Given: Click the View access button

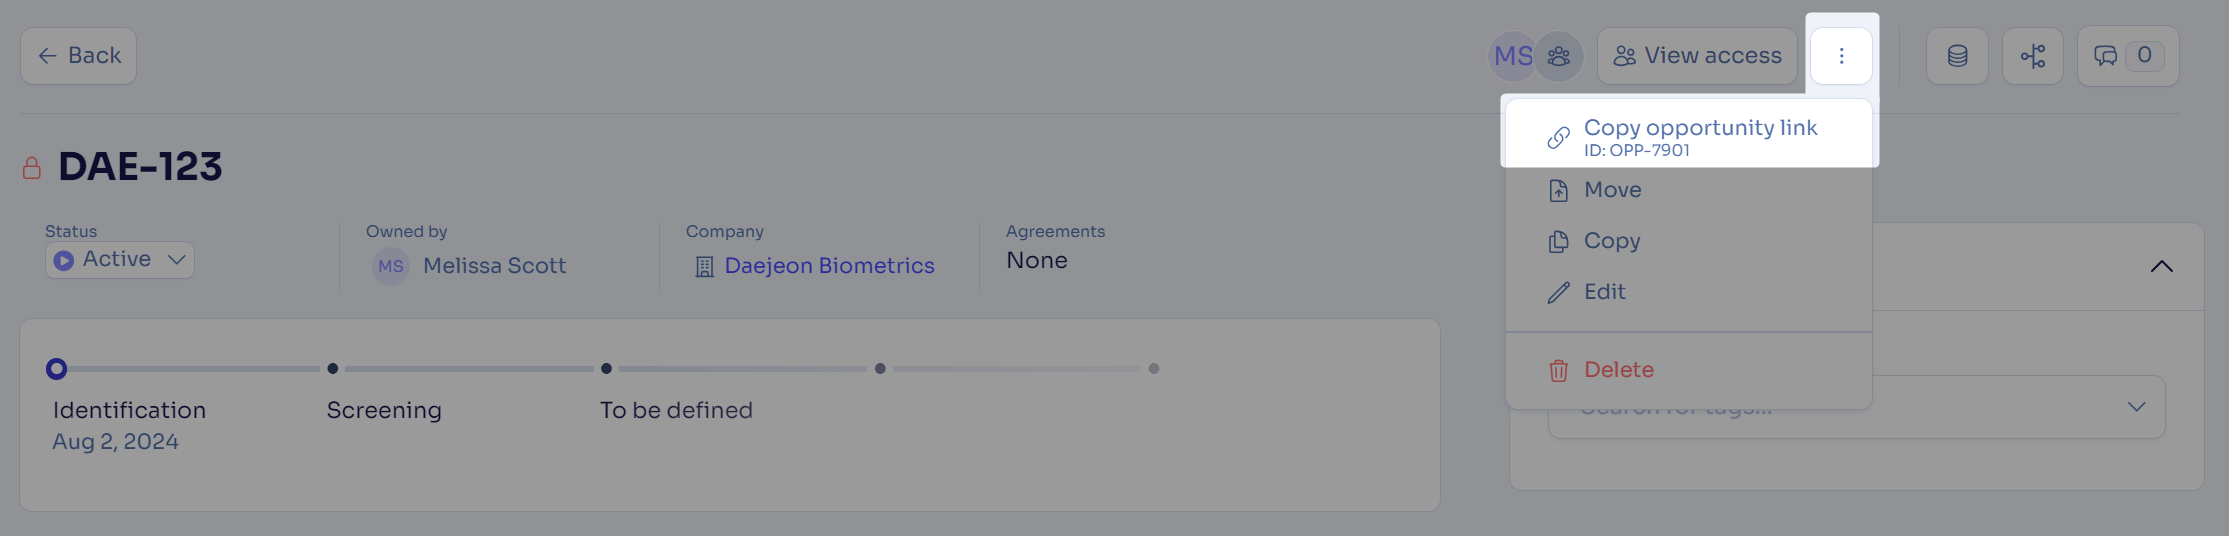Looking at the screenshot, I should [1697, 56].
